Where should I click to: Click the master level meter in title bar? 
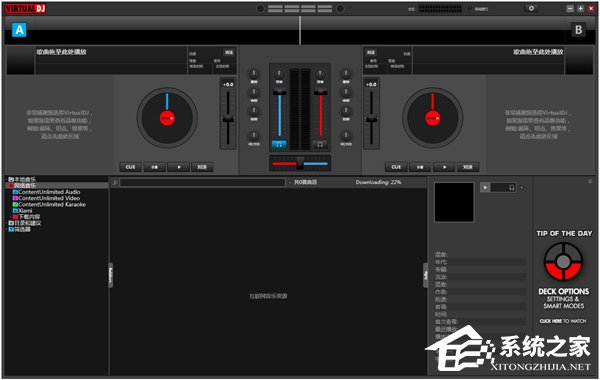440,8
